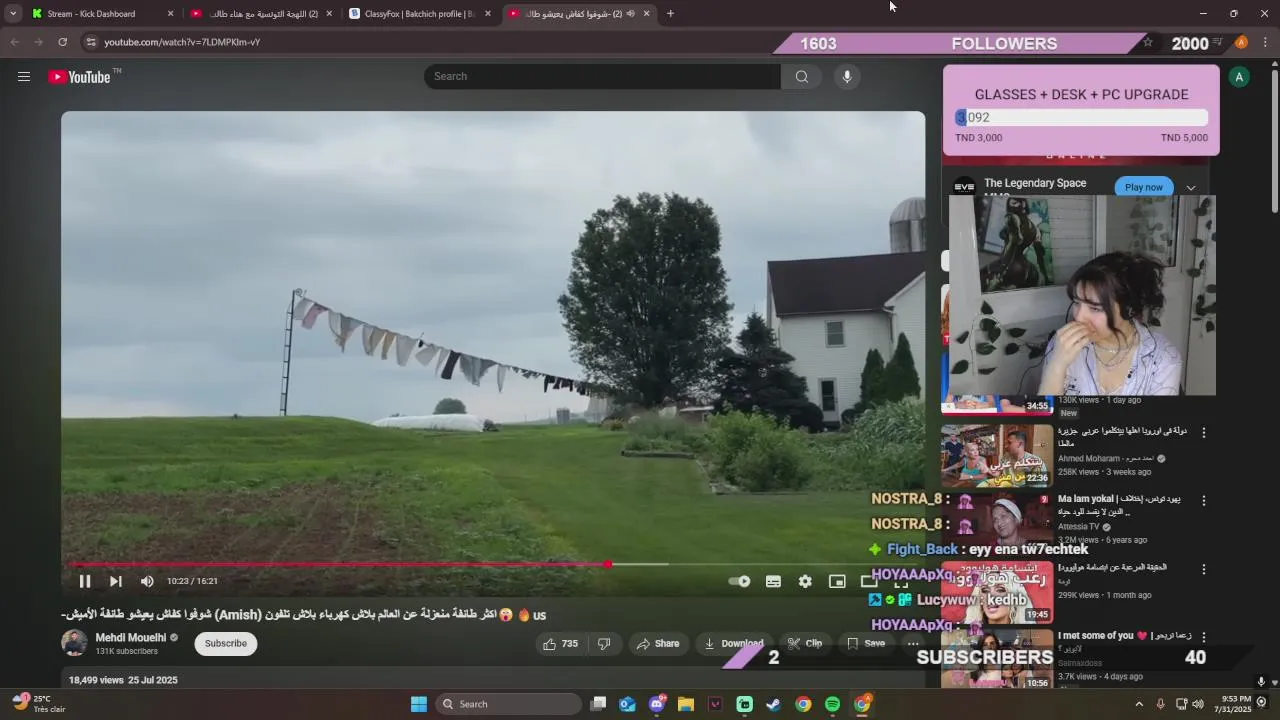Launch Outlook from the taskbar
Viewport: 1280px width, 720px height.
click(627, 704)
